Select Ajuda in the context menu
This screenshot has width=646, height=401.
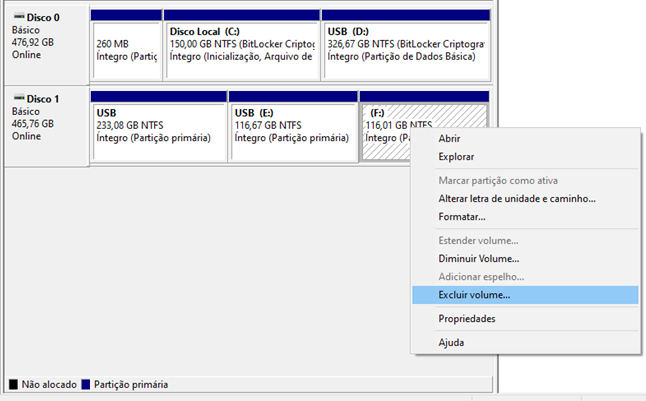(525, 342)
